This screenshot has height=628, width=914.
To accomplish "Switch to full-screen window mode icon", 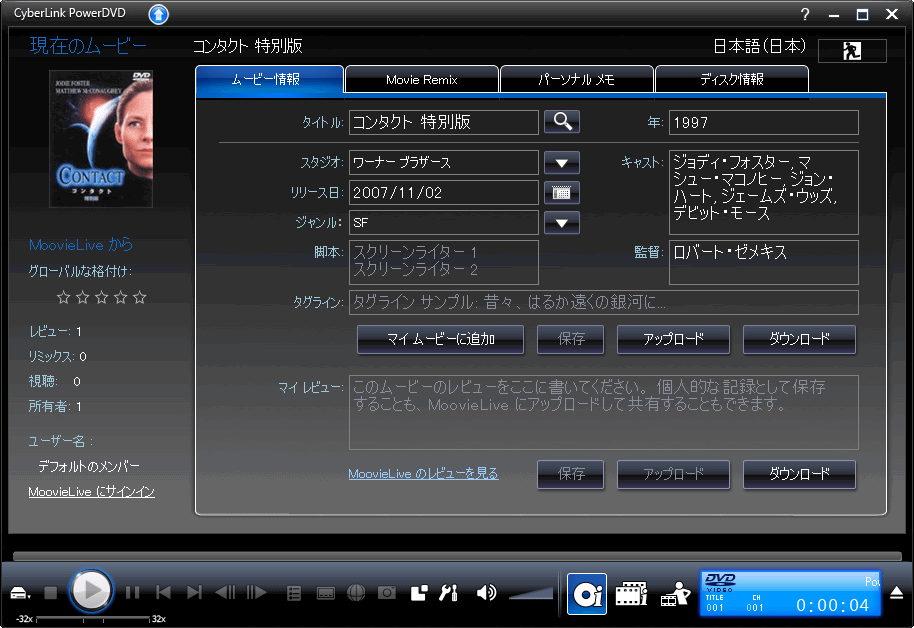I will (419, 593).
